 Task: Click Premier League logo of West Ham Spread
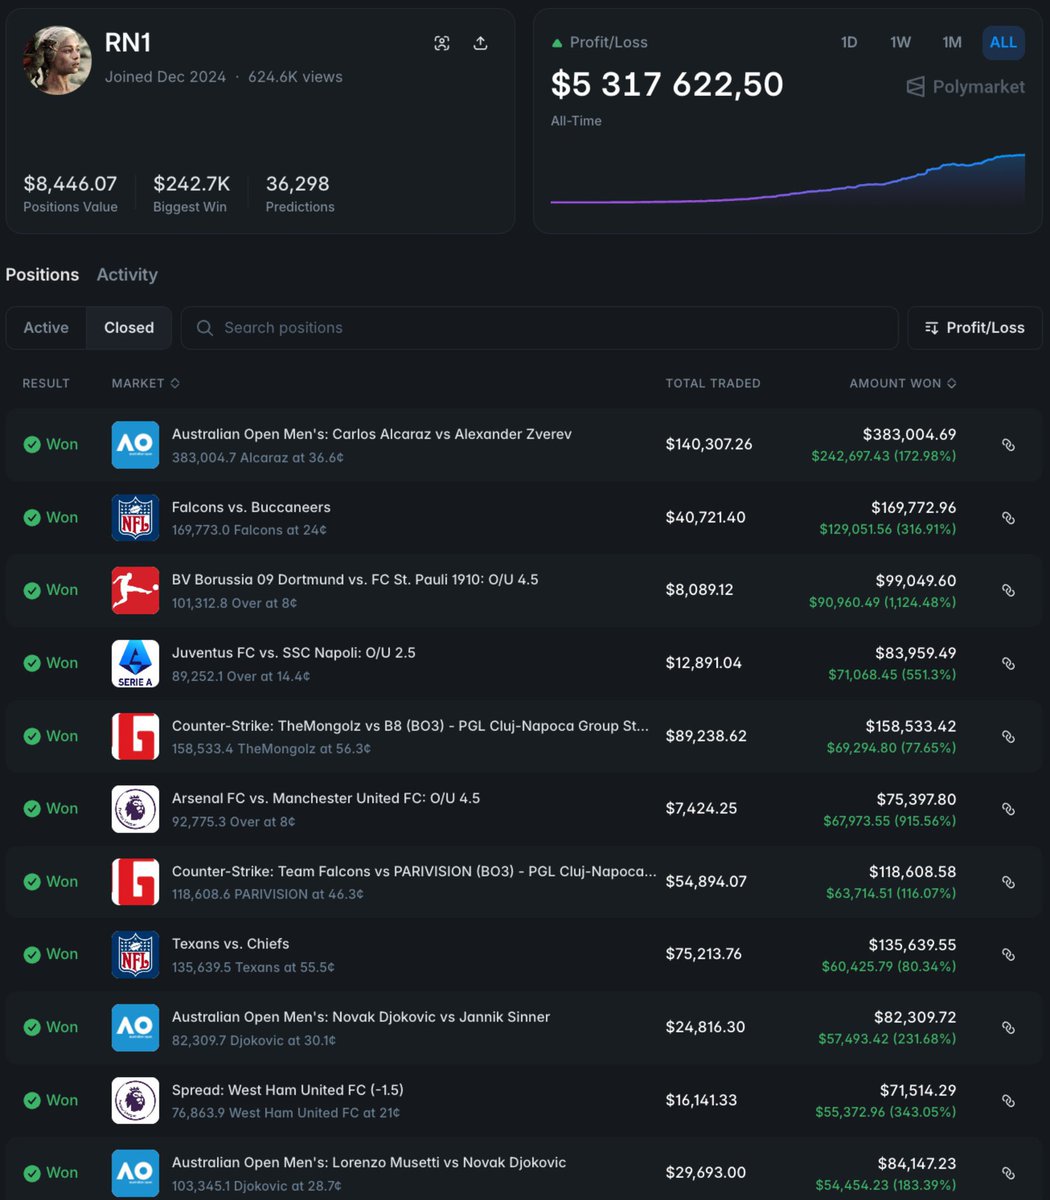(135, 1100)
